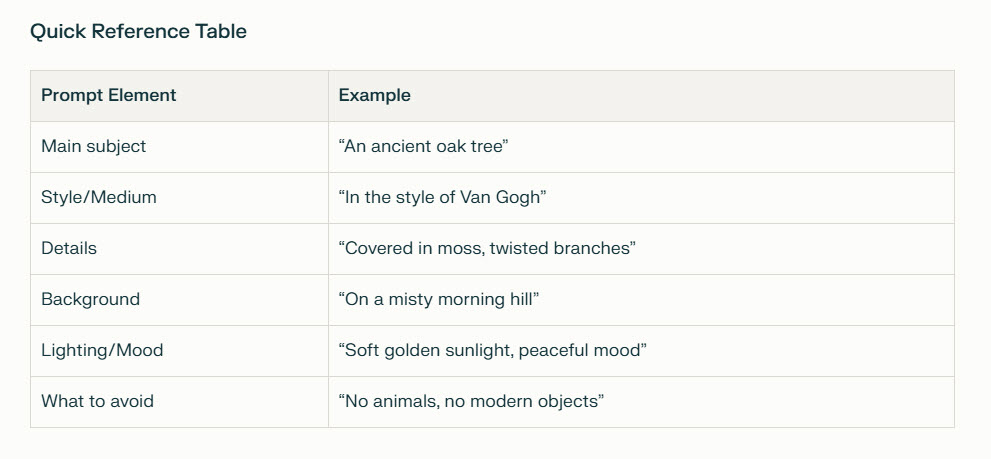This screenshot has height=459, width=991.
Task: Click the no modern objects phrase
Action: coord(524,401)
